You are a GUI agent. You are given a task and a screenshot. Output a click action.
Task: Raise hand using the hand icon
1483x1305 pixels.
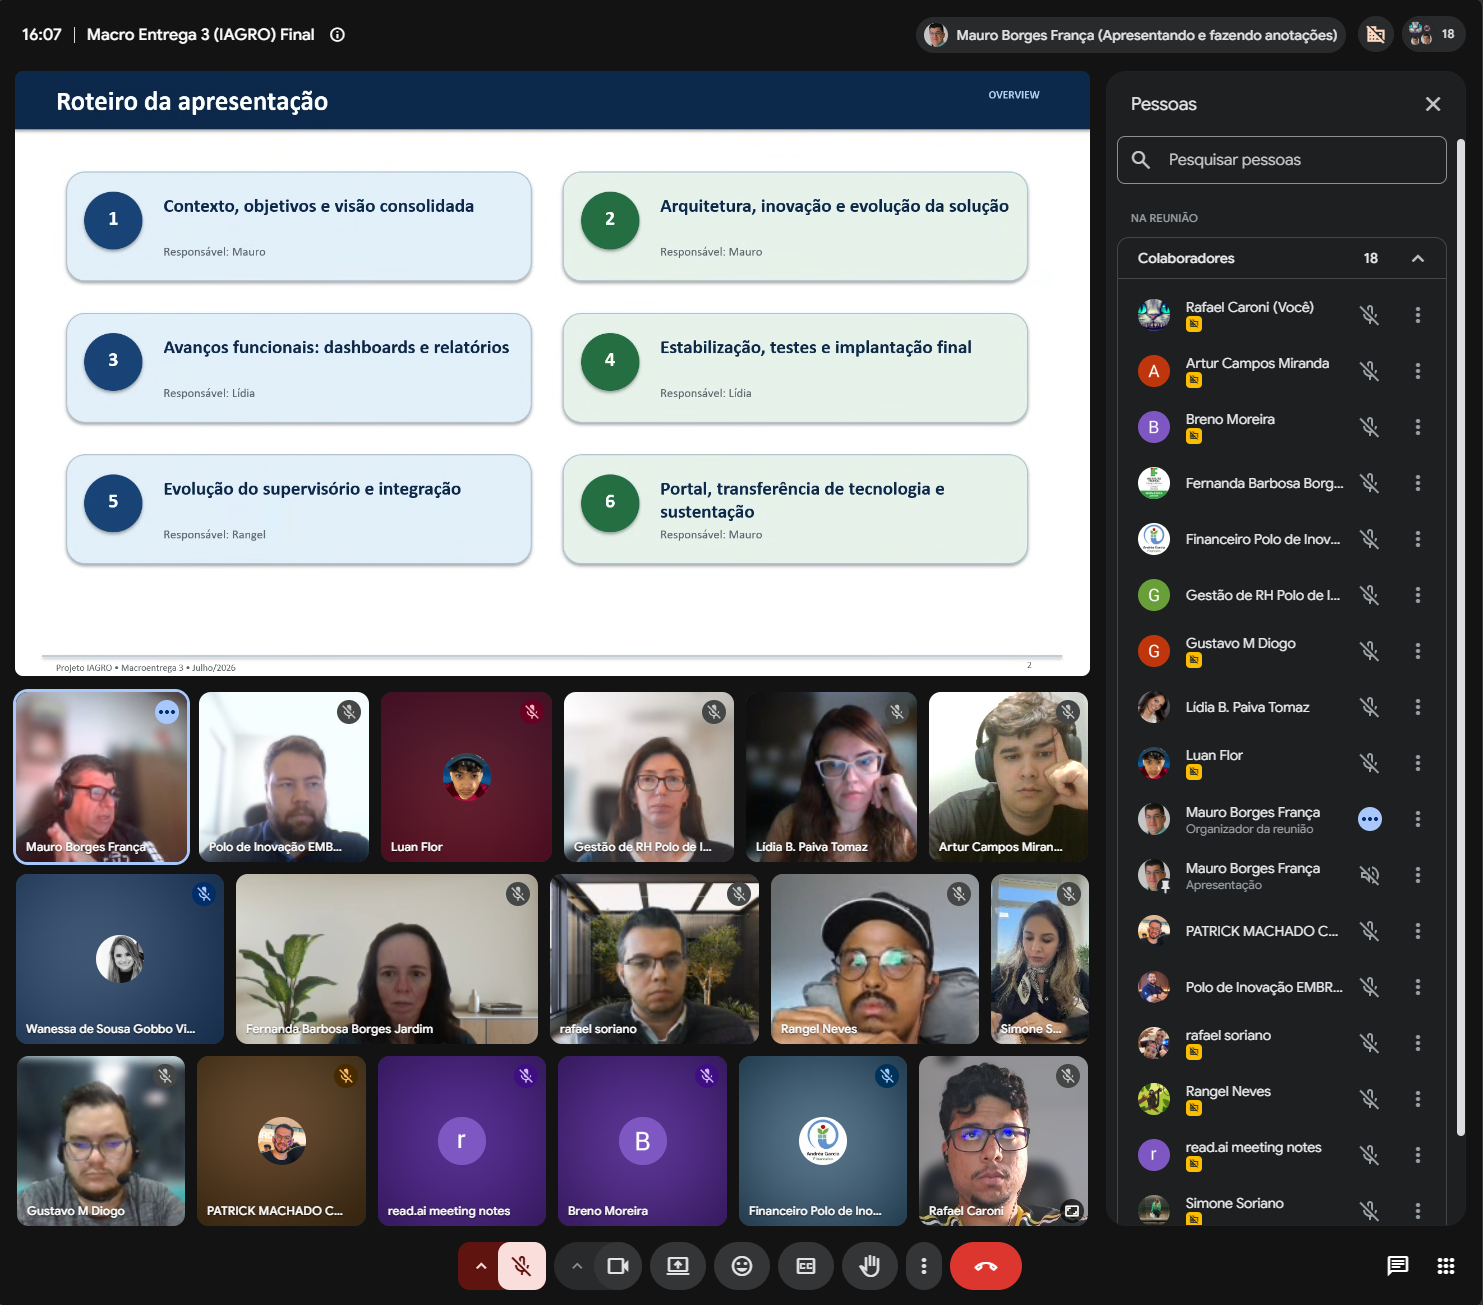870,1266
